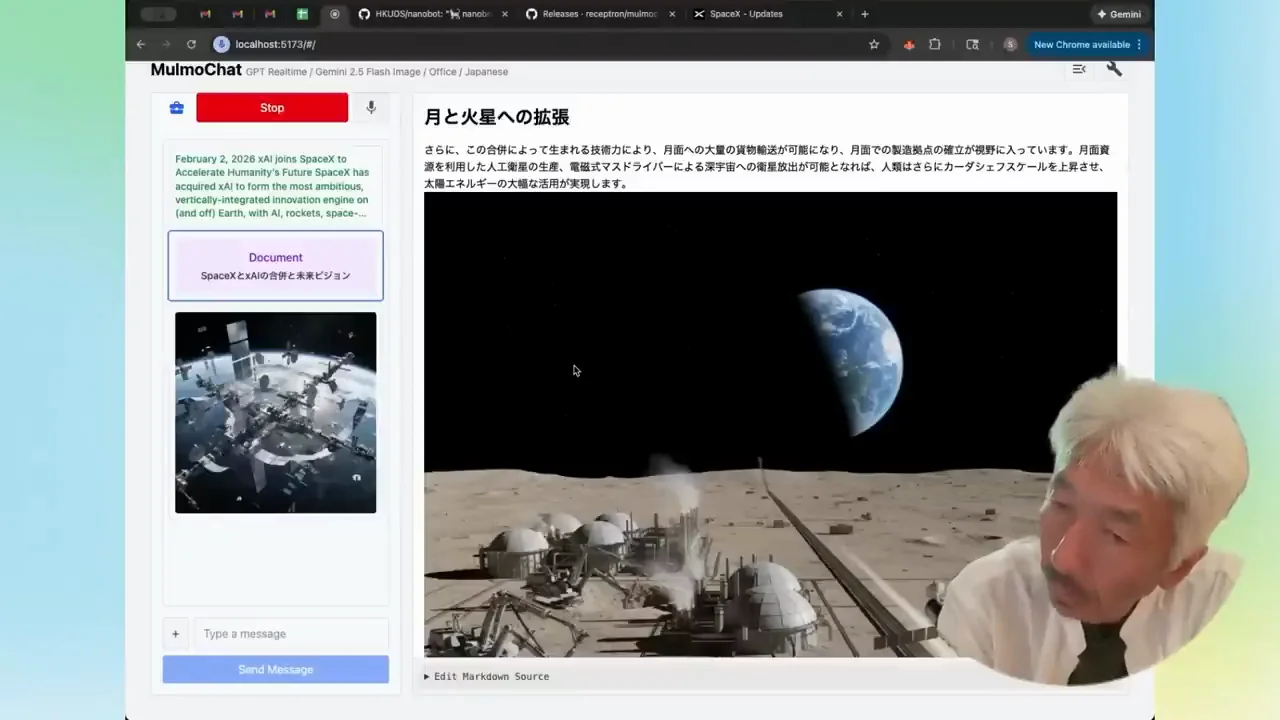
Task: Toggle the microphone next to Stop
Action: tap(371, 108)
